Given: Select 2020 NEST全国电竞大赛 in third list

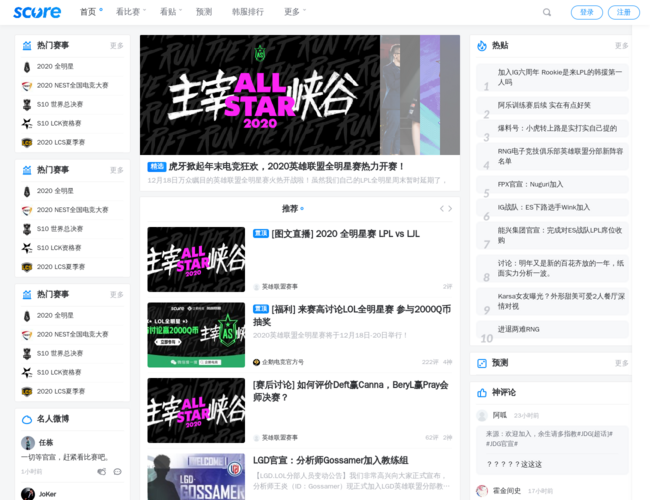Looking at the screenshot, I should click(x=73, y=334).
